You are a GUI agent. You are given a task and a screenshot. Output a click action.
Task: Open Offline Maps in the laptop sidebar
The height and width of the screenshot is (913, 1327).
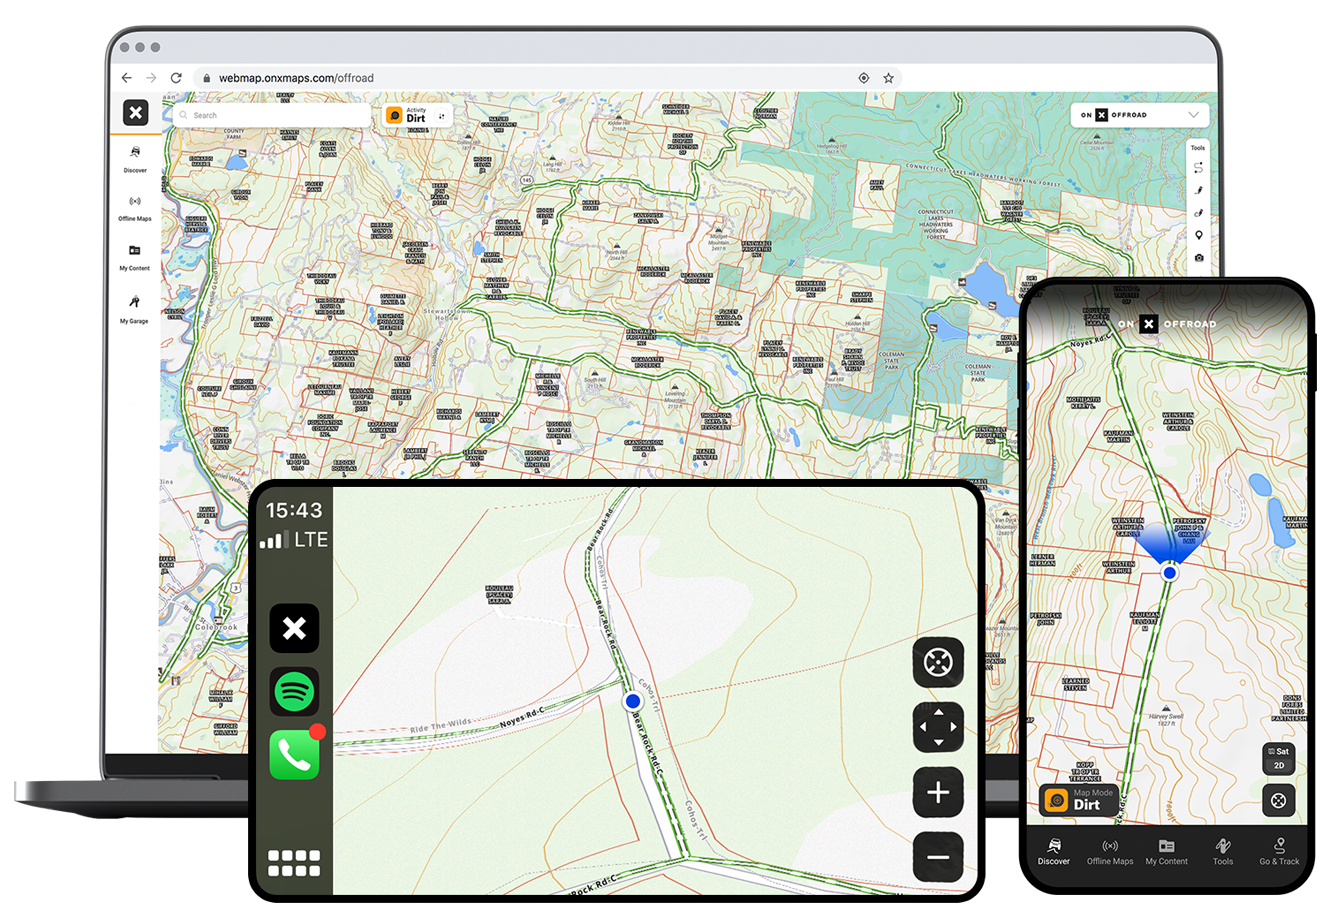tap(135, 208)
